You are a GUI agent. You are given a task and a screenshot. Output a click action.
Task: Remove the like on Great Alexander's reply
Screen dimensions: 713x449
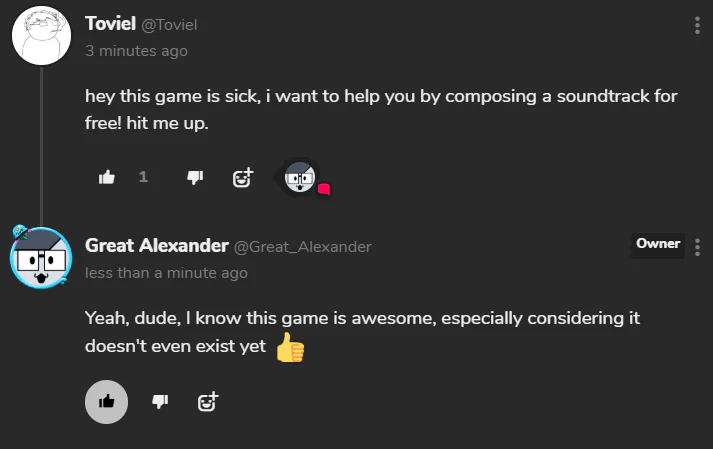coord(107,402)
